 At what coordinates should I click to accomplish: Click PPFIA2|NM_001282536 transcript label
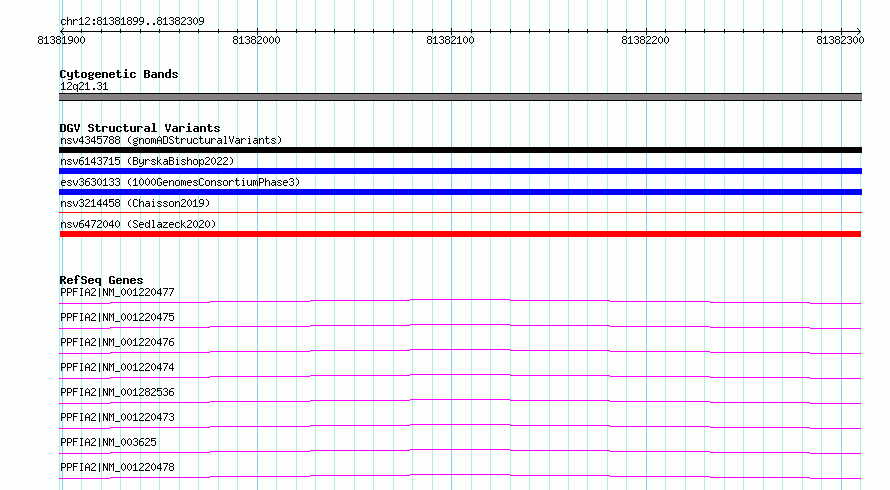coord(117,392)
